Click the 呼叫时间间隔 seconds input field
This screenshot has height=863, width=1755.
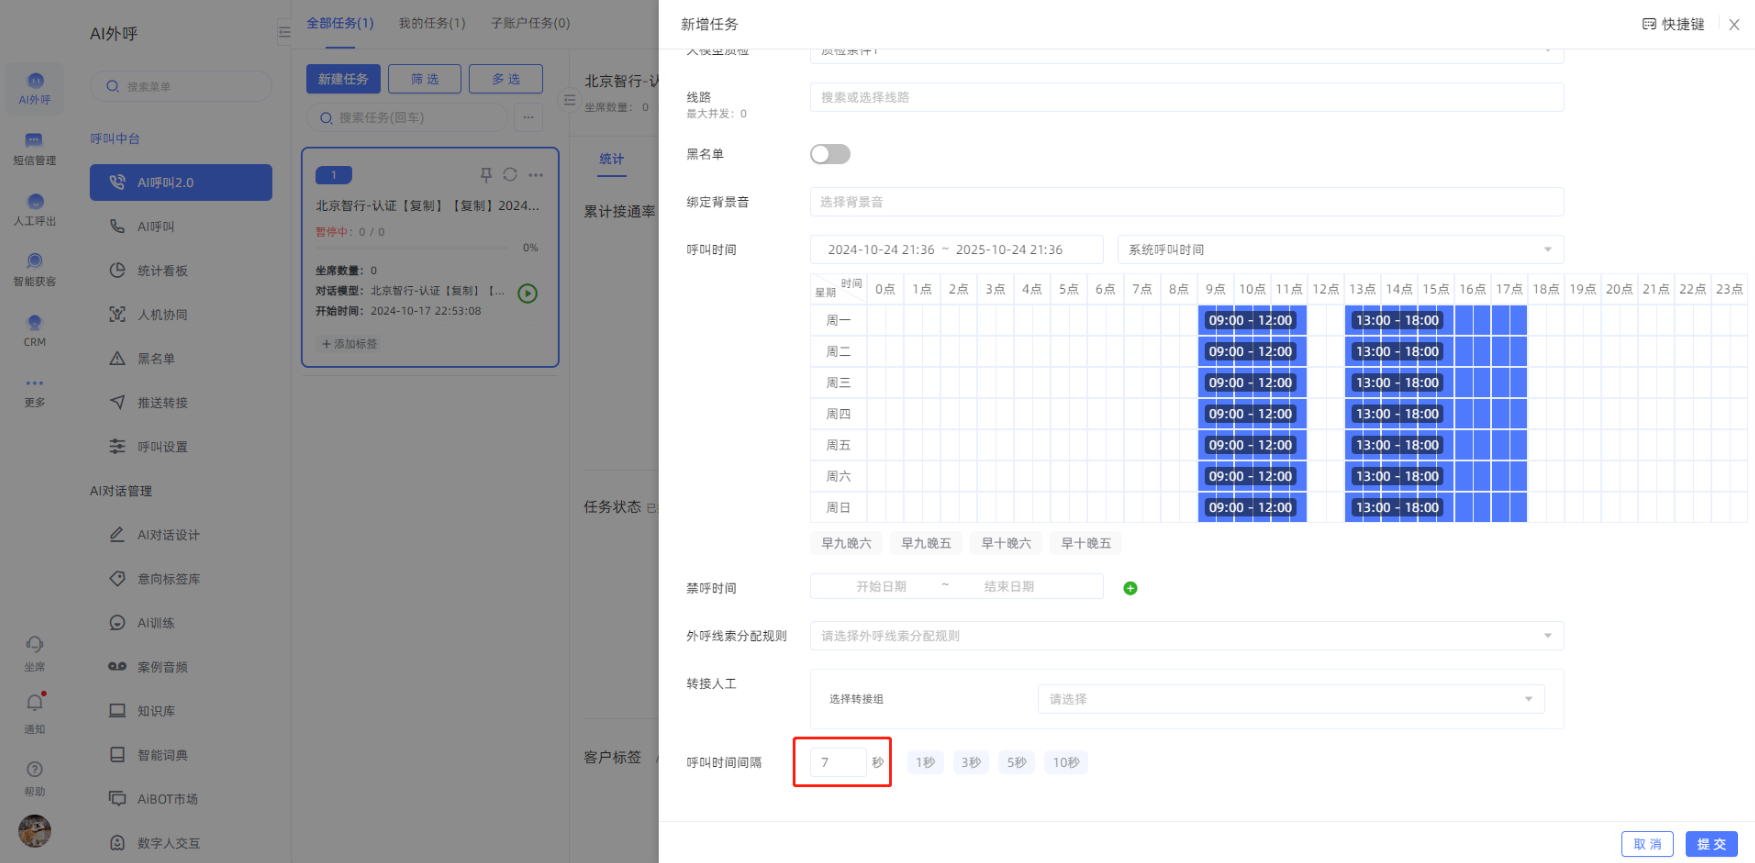[x=838, y=763]
